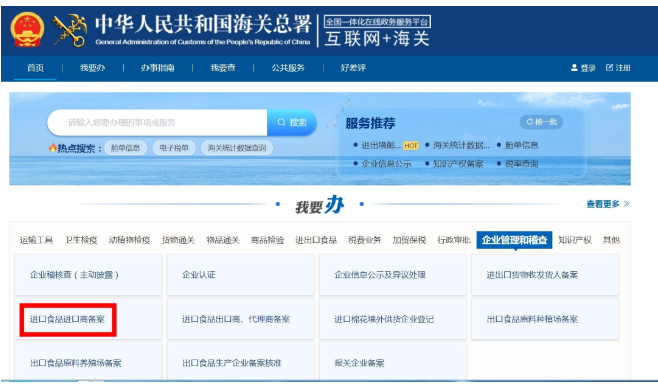Image resolution: width=658 pixels, height=385 pixels.
Task: Open the 出口食品生产企业备案核准 card
Action: [240, 362]
